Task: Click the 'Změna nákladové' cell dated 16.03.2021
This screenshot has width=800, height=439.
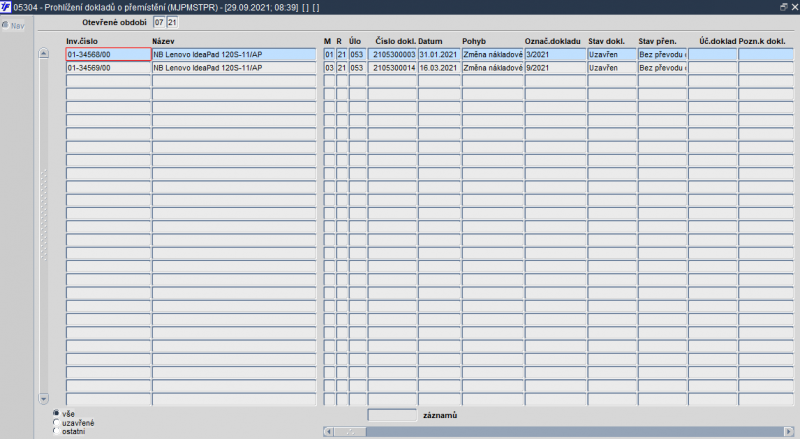Action: (493, 68)
